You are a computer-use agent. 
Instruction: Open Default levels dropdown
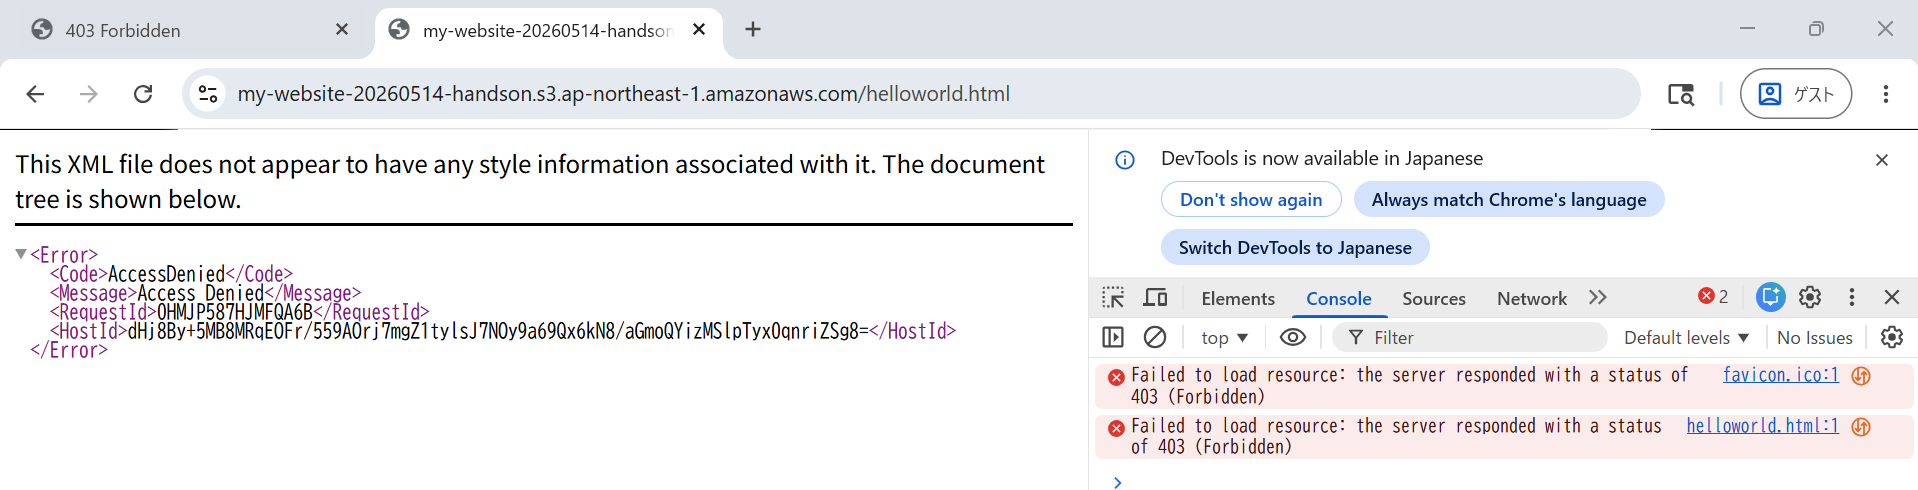(1686, 338)
